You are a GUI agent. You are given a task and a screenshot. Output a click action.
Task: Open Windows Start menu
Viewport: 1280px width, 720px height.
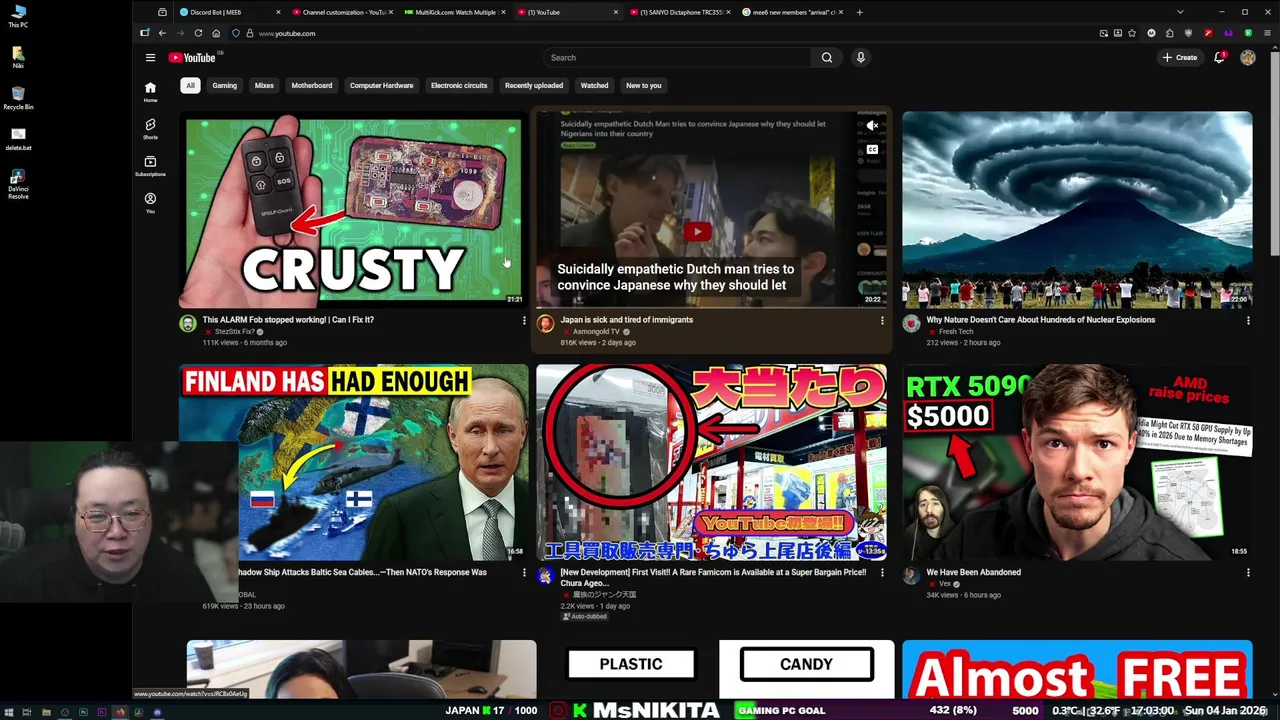click(9, 712)
